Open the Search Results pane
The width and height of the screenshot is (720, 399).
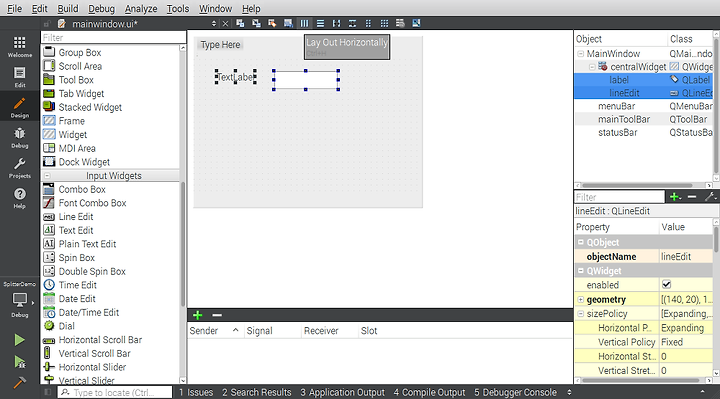257,392
